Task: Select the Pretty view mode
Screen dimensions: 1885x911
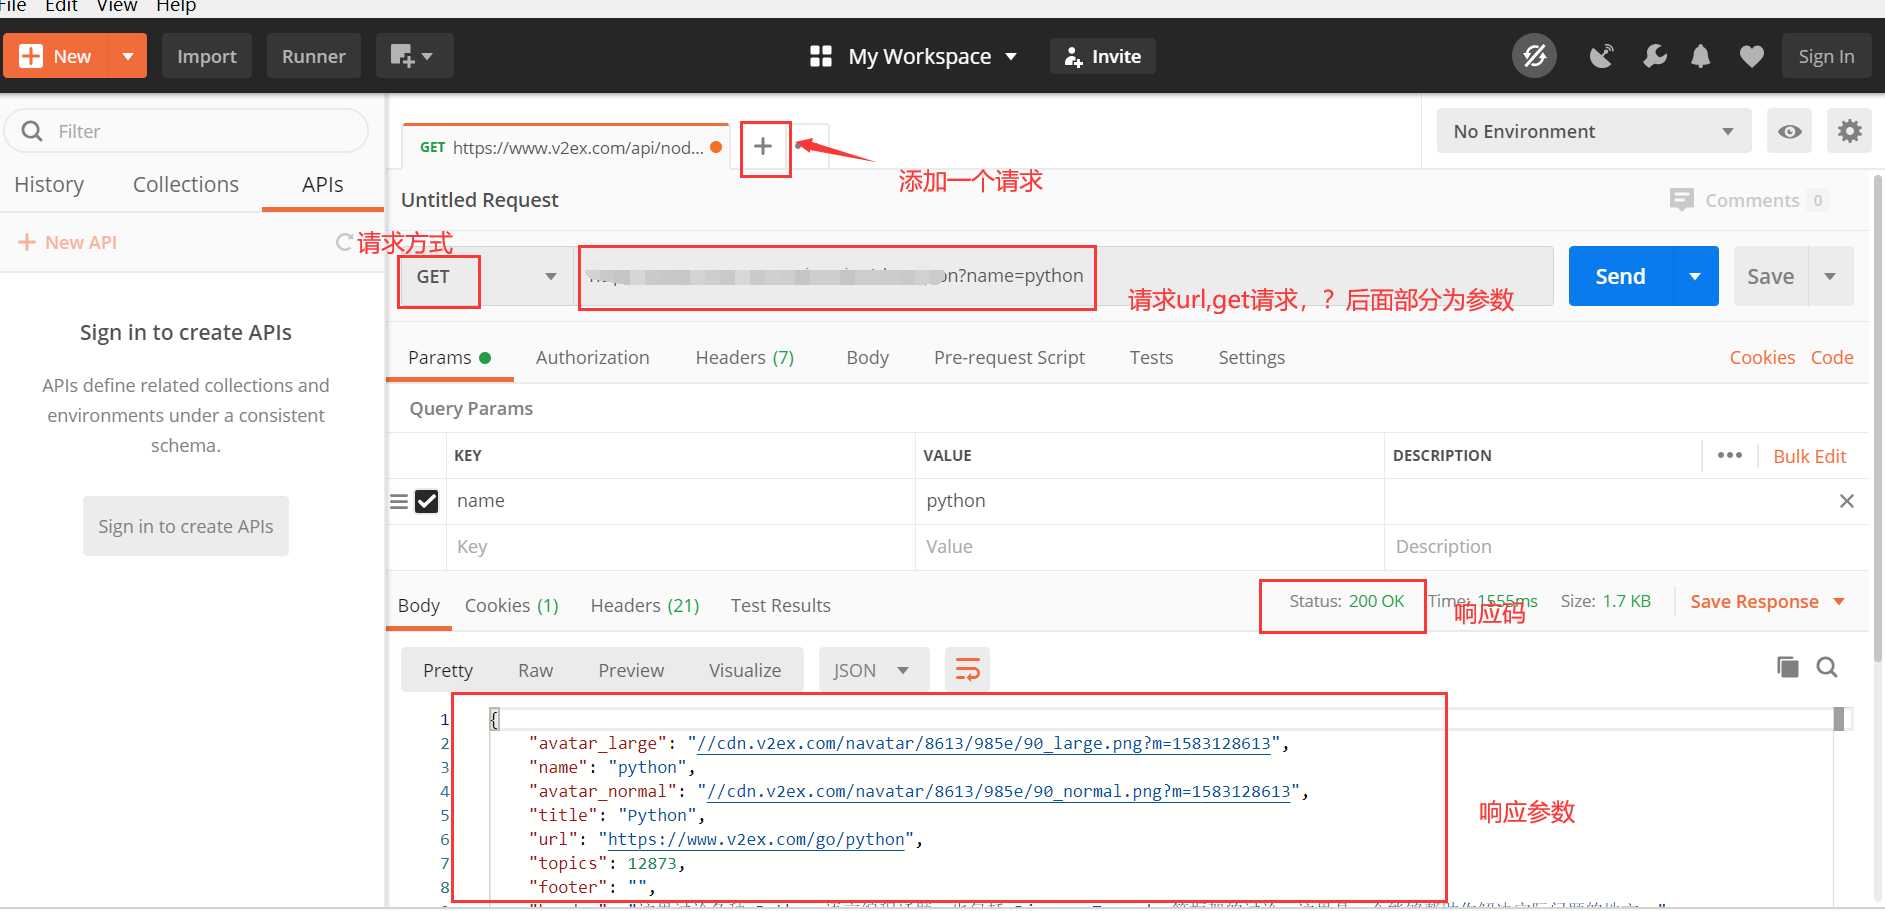Action: pyautogui.click(x=447, y=670)
